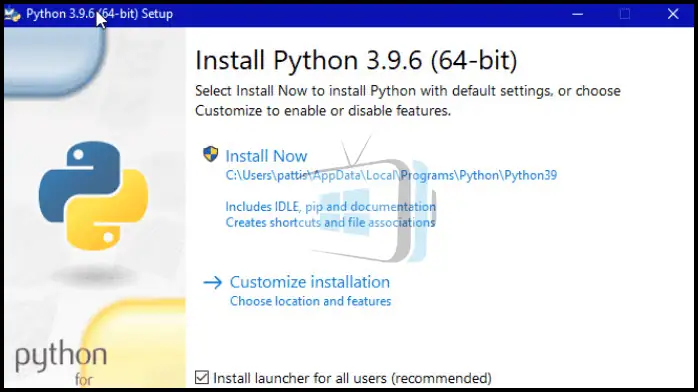Screen dimensions: 698x392
Task: Click the 'Install Python 3.9.6 (64-bit)' heading
Action: pos(356,60)
